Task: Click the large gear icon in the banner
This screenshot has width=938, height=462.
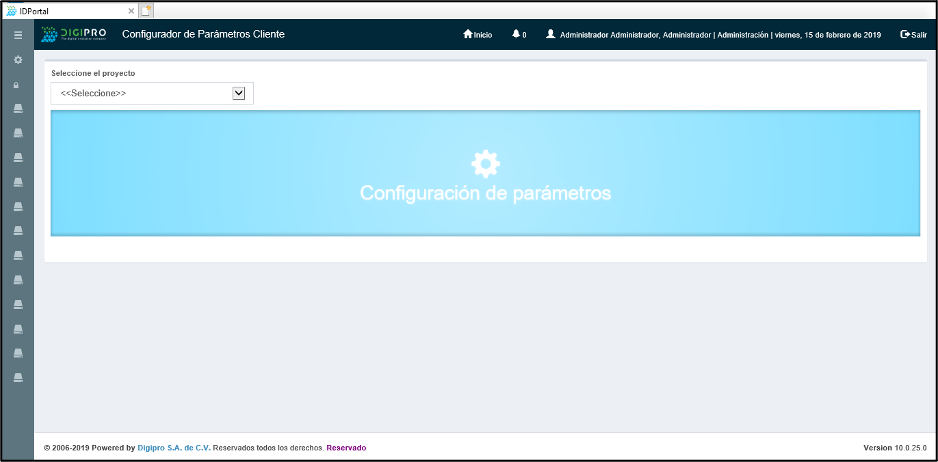Action: (485, 162)
